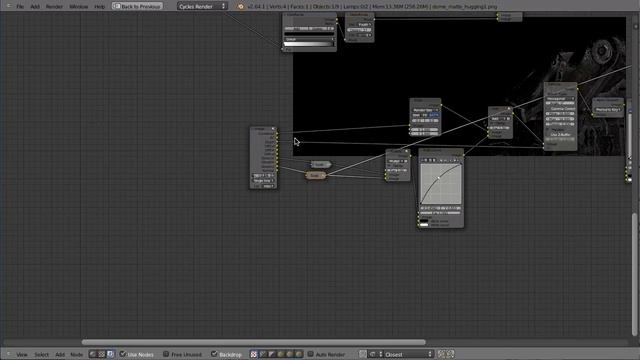Open the Single layer dropdown in Render Layers node
The height and width of the screenshot is (360, 640).
coord(264,180)
